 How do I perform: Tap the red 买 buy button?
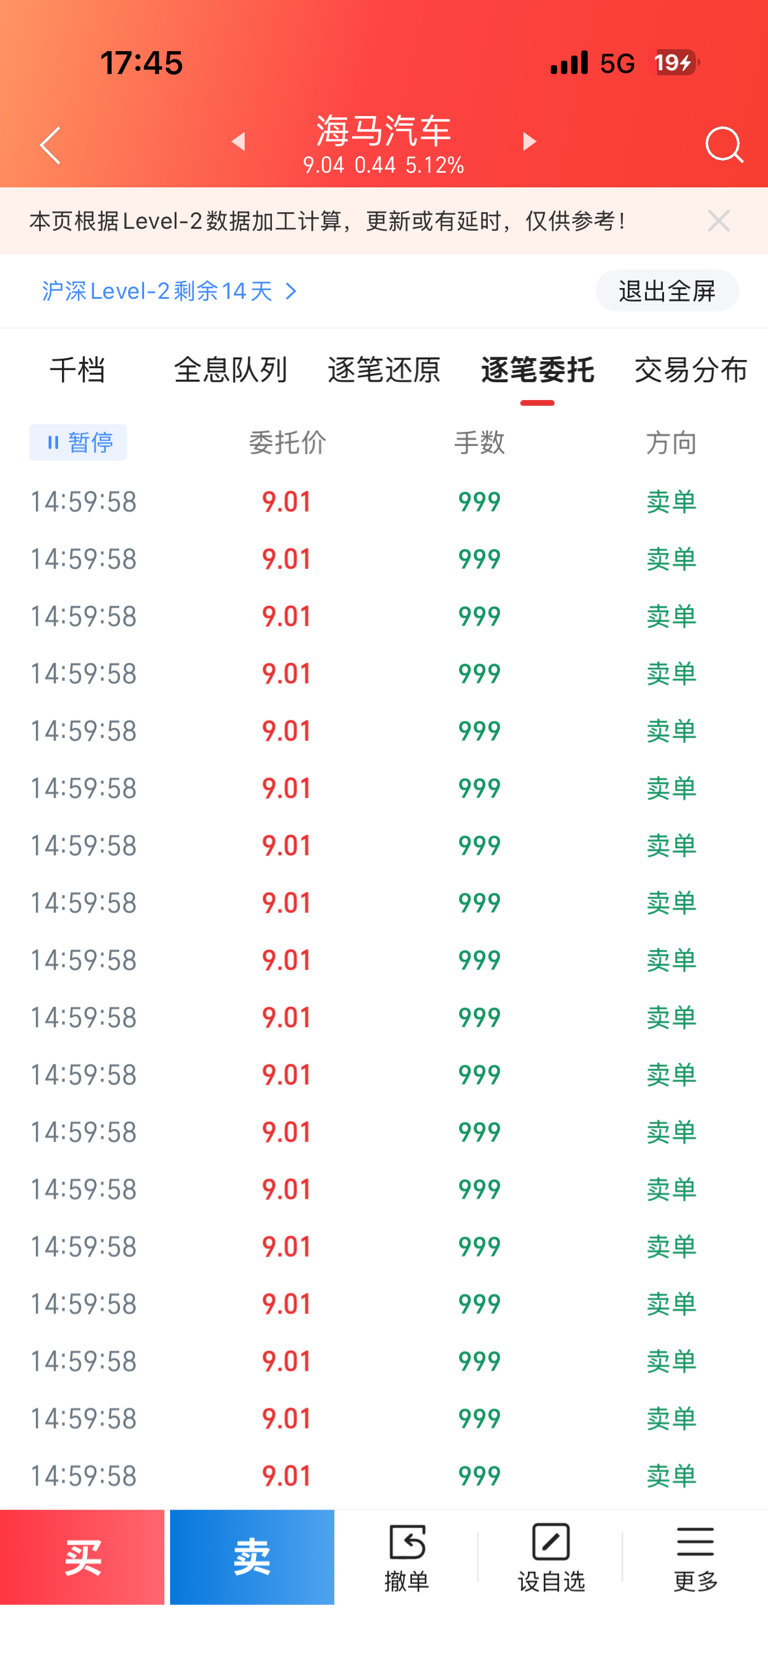coord(82,1557)
